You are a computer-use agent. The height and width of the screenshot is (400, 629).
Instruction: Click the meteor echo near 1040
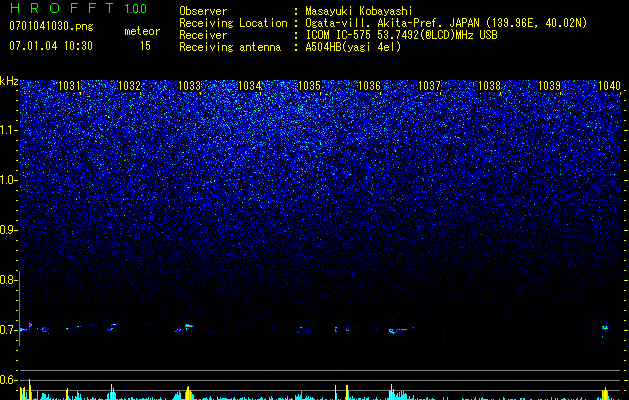605,329
